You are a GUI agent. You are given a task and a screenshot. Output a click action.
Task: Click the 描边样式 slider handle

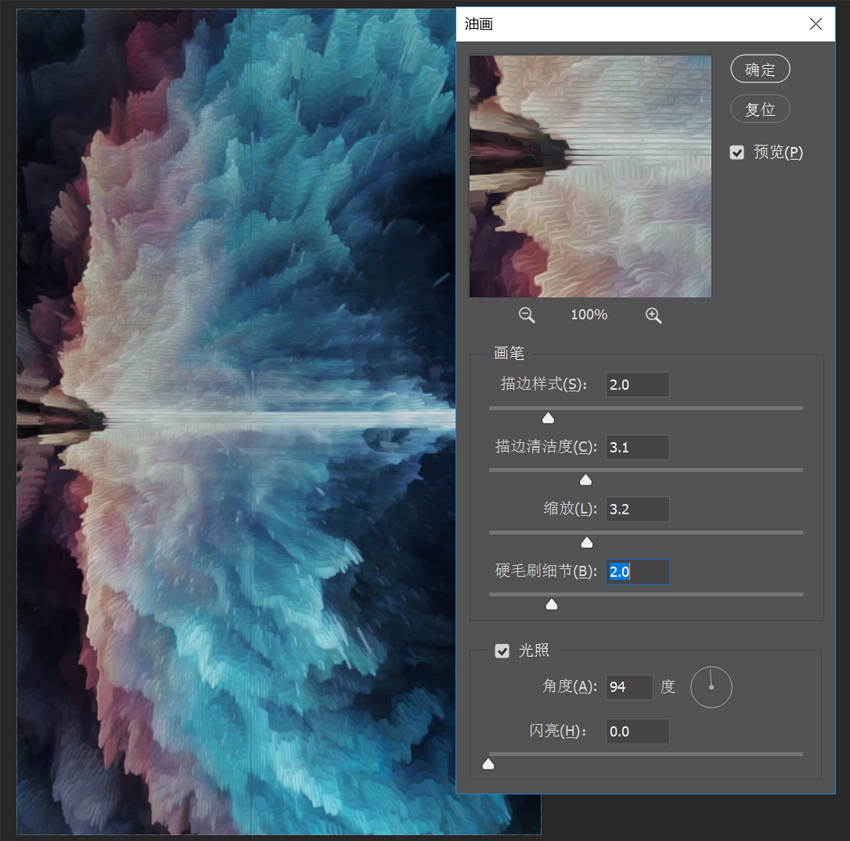(548, 418)
